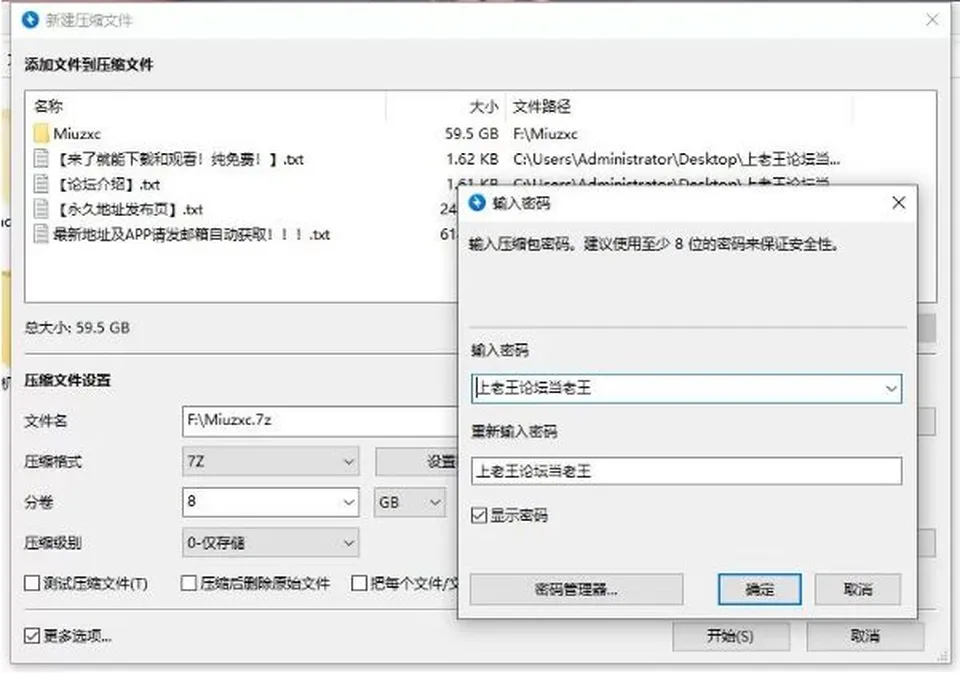This screenshot has height=674, width=960.
Task: Click the 设置 button beside the 7Z format
Action: coord(416,462)
